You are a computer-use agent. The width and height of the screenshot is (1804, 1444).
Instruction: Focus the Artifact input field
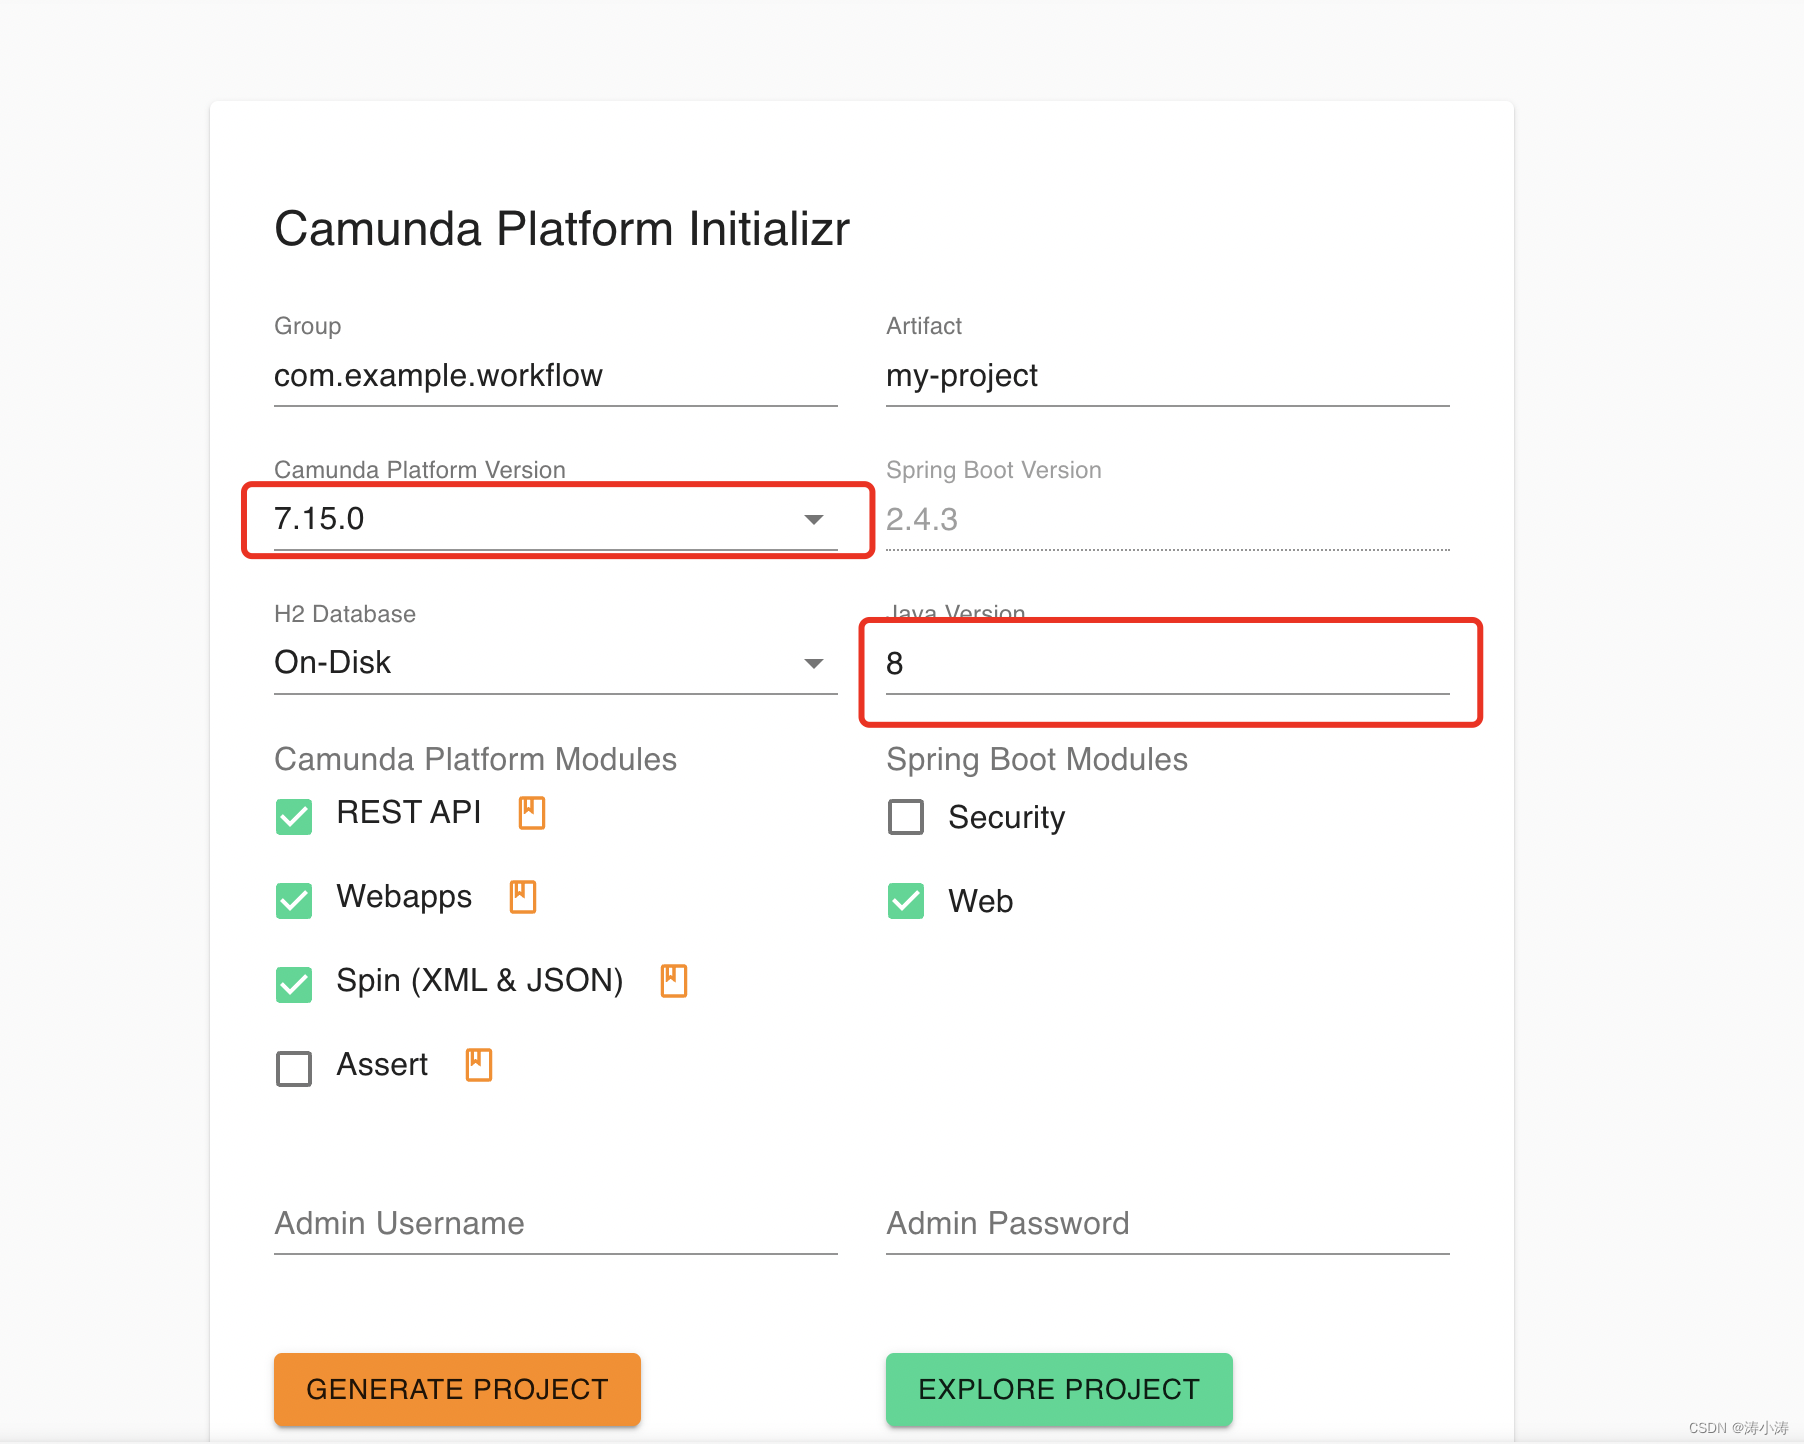pyautogui.click(x=1167, y=376)
